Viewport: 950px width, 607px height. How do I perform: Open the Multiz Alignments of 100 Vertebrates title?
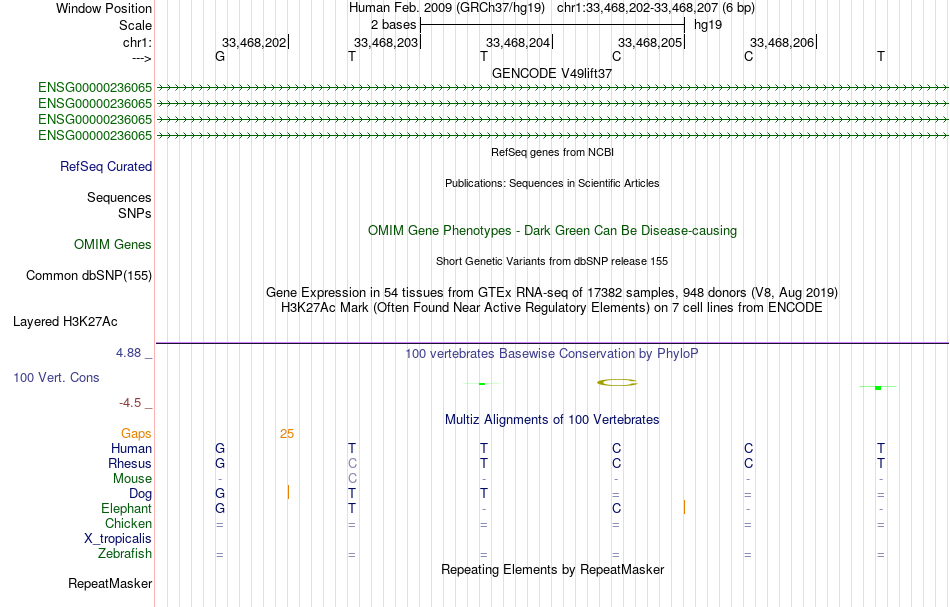pyautogui.click(x=552, y=420)
